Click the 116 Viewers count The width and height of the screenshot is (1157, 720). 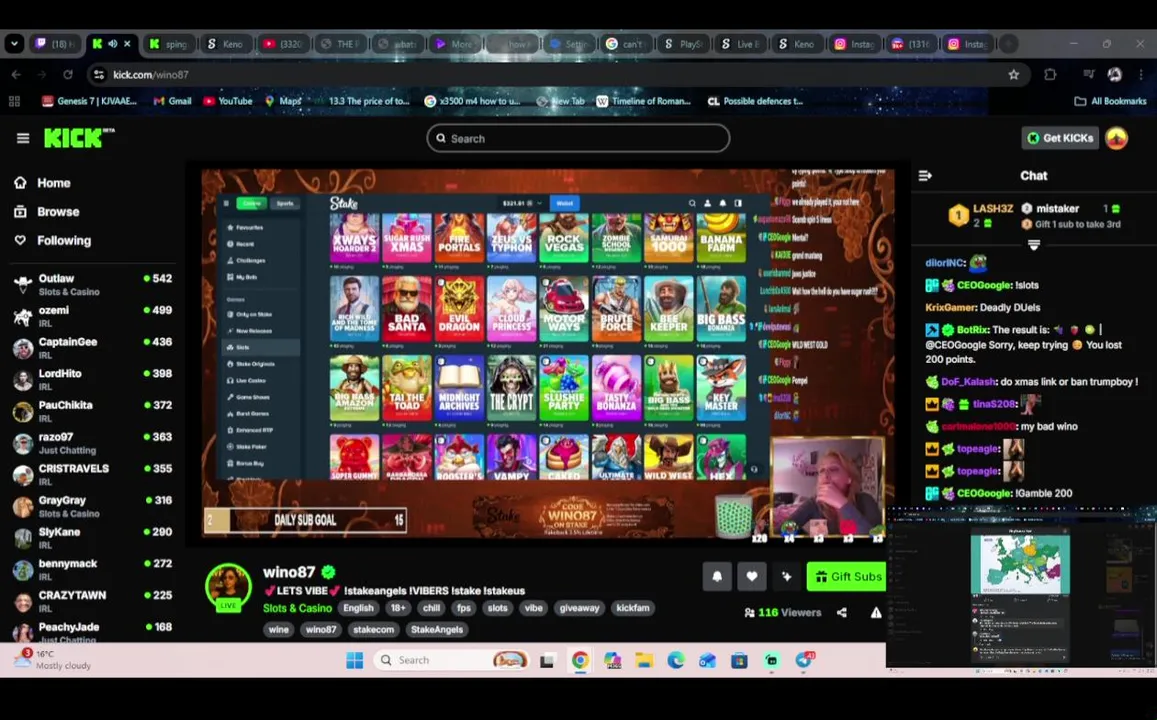[784, 612]
